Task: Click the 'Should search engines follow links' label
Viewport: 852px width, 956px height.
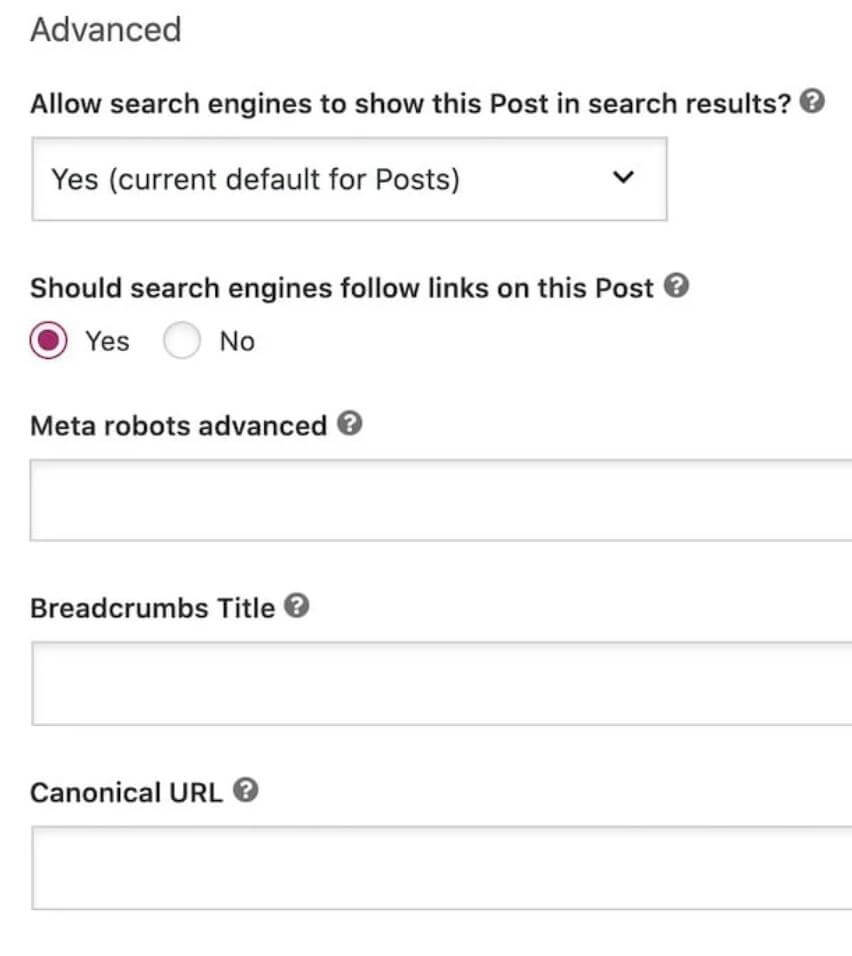Action: (341, 289)
